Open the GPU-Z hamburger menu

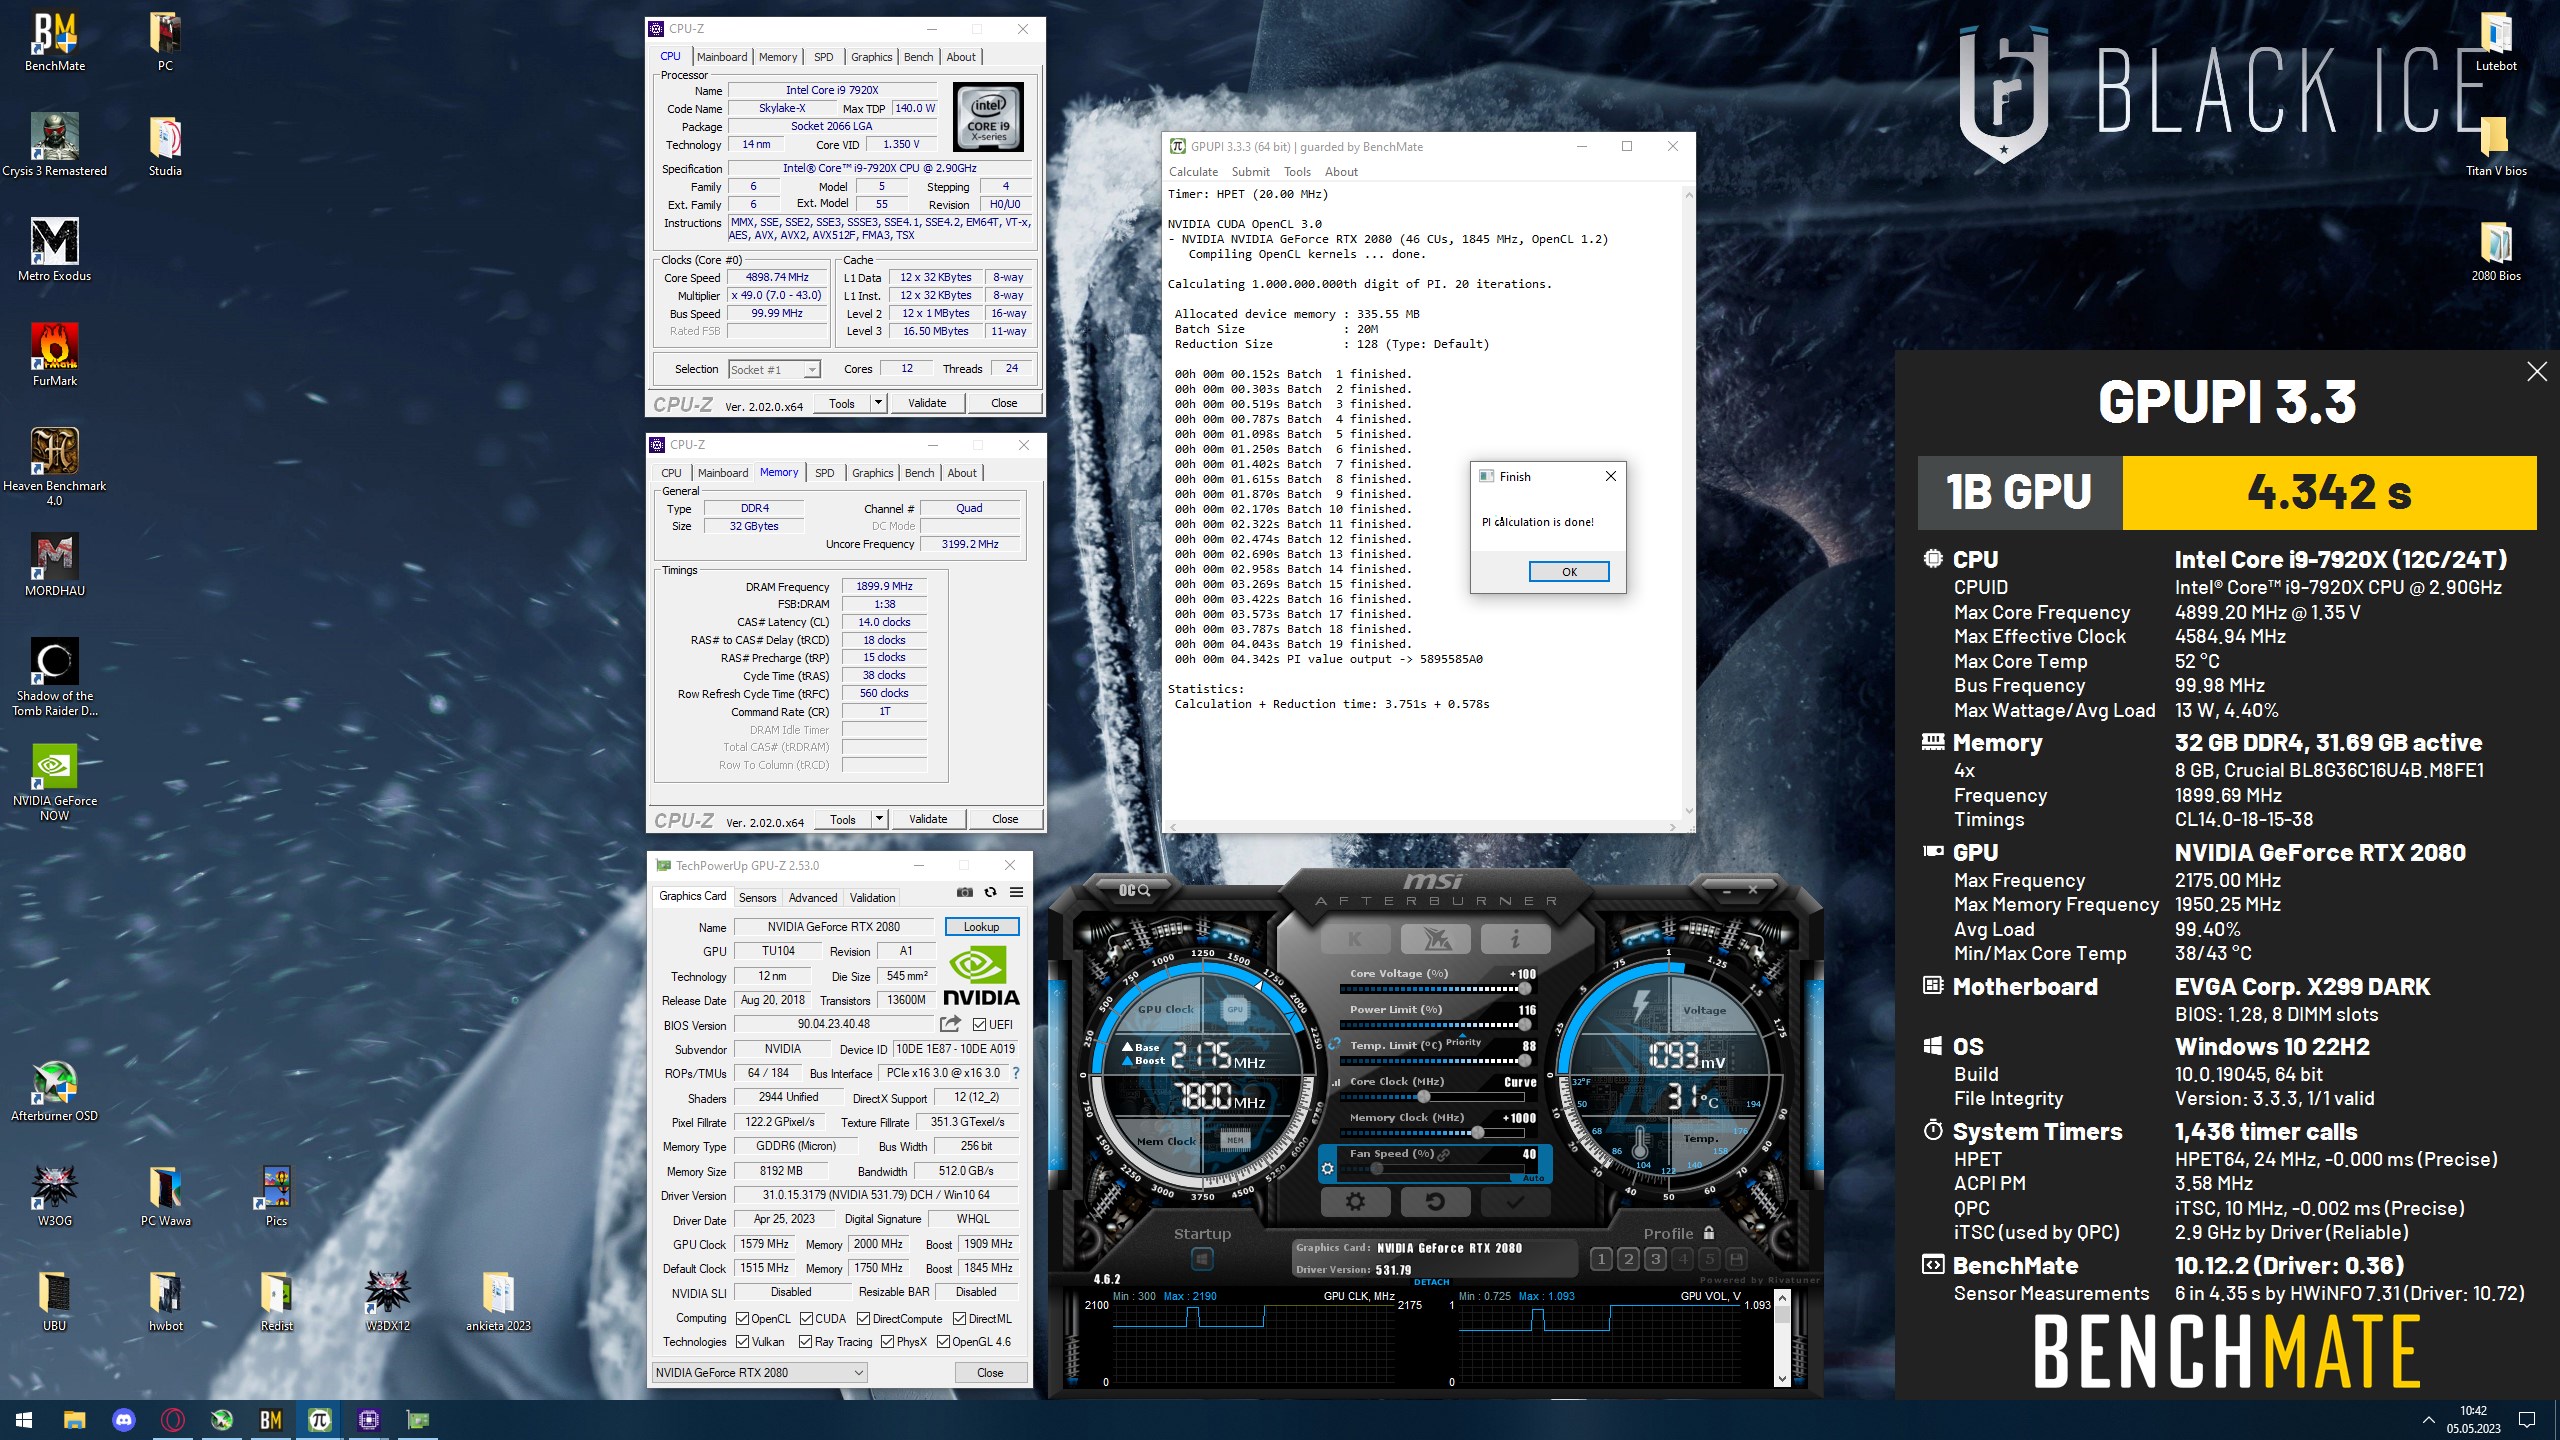1016,892
